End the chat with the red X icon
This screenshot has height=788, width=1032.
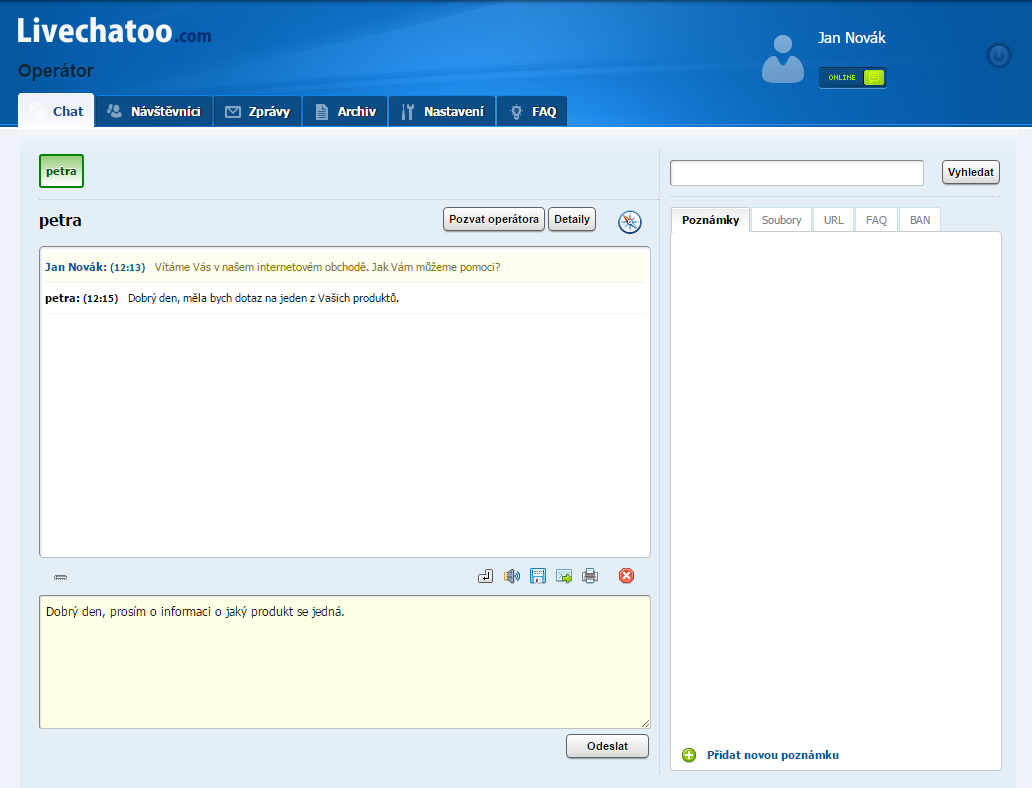click(x=626, y=576)
